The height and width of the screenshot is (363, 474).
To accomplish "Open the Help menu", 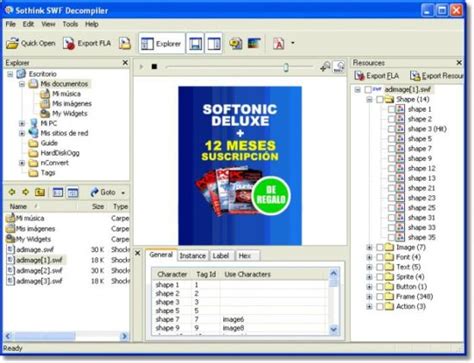I will pyautogui.click(x=92, y=24).
